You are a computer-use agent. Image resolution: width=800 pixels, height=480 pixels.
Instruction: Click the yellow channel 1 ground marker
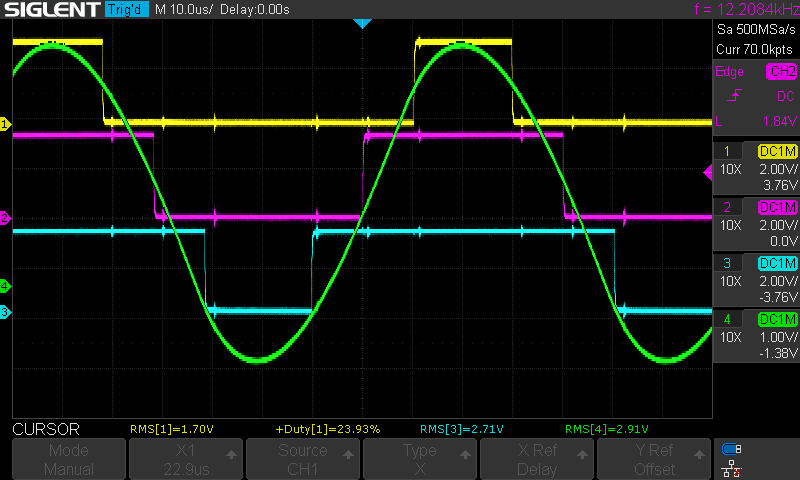[x=5, y=124]
